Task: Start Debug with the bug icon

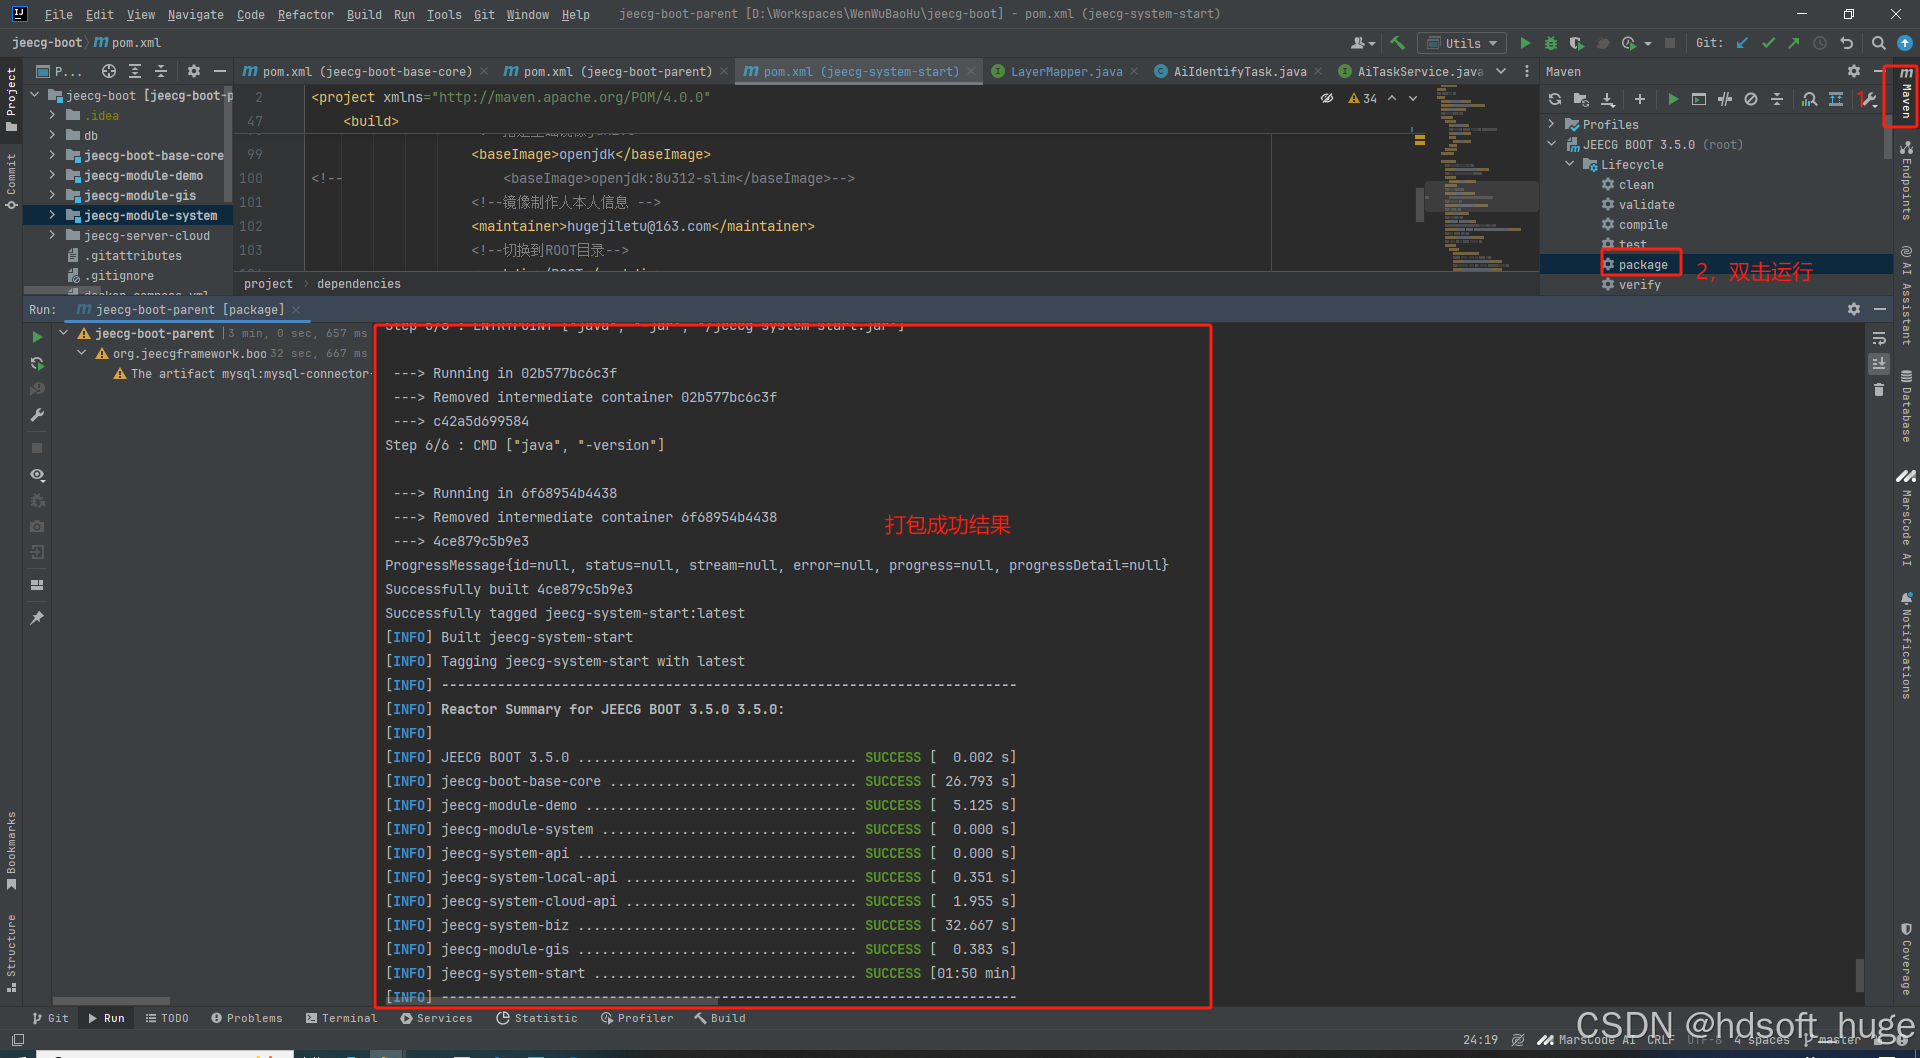Action: point(1551,43)
